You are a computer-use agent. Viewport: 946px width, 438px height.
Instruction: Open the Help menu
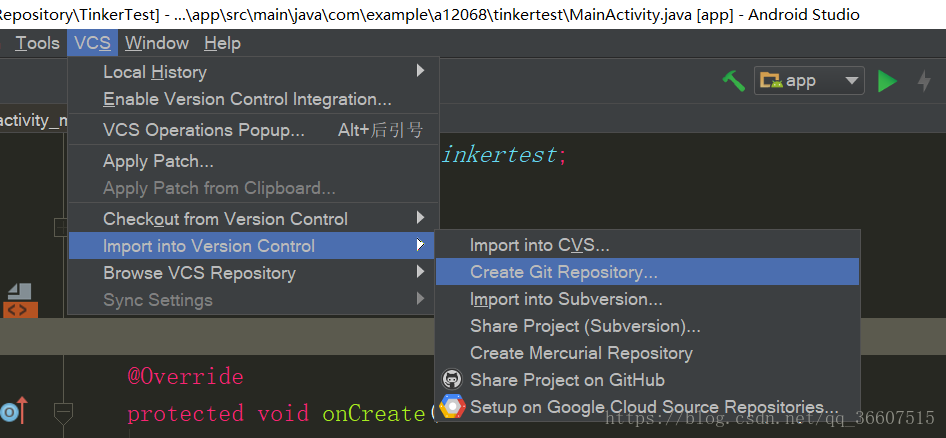[x=222, y=43]
